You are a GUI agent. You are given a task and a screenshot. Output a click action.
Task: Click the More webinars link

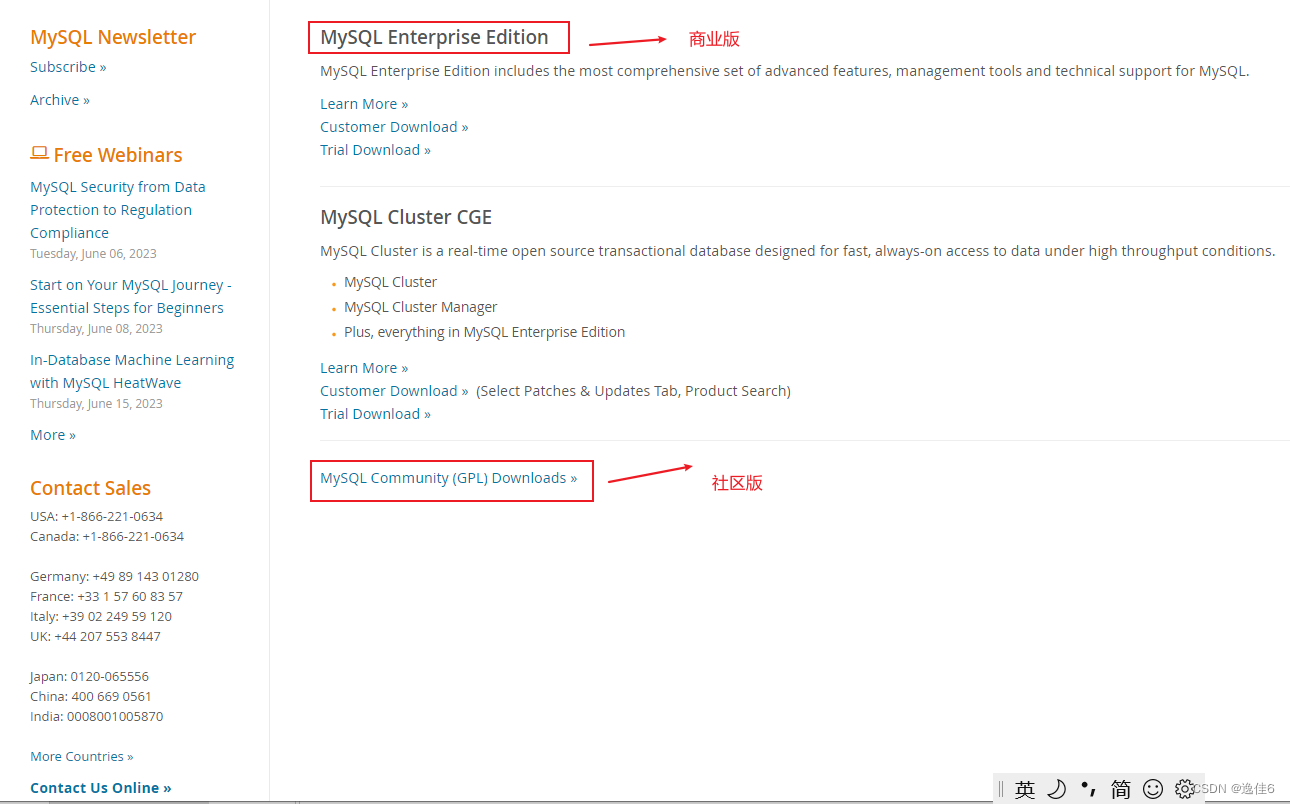[x=53, y=435]
